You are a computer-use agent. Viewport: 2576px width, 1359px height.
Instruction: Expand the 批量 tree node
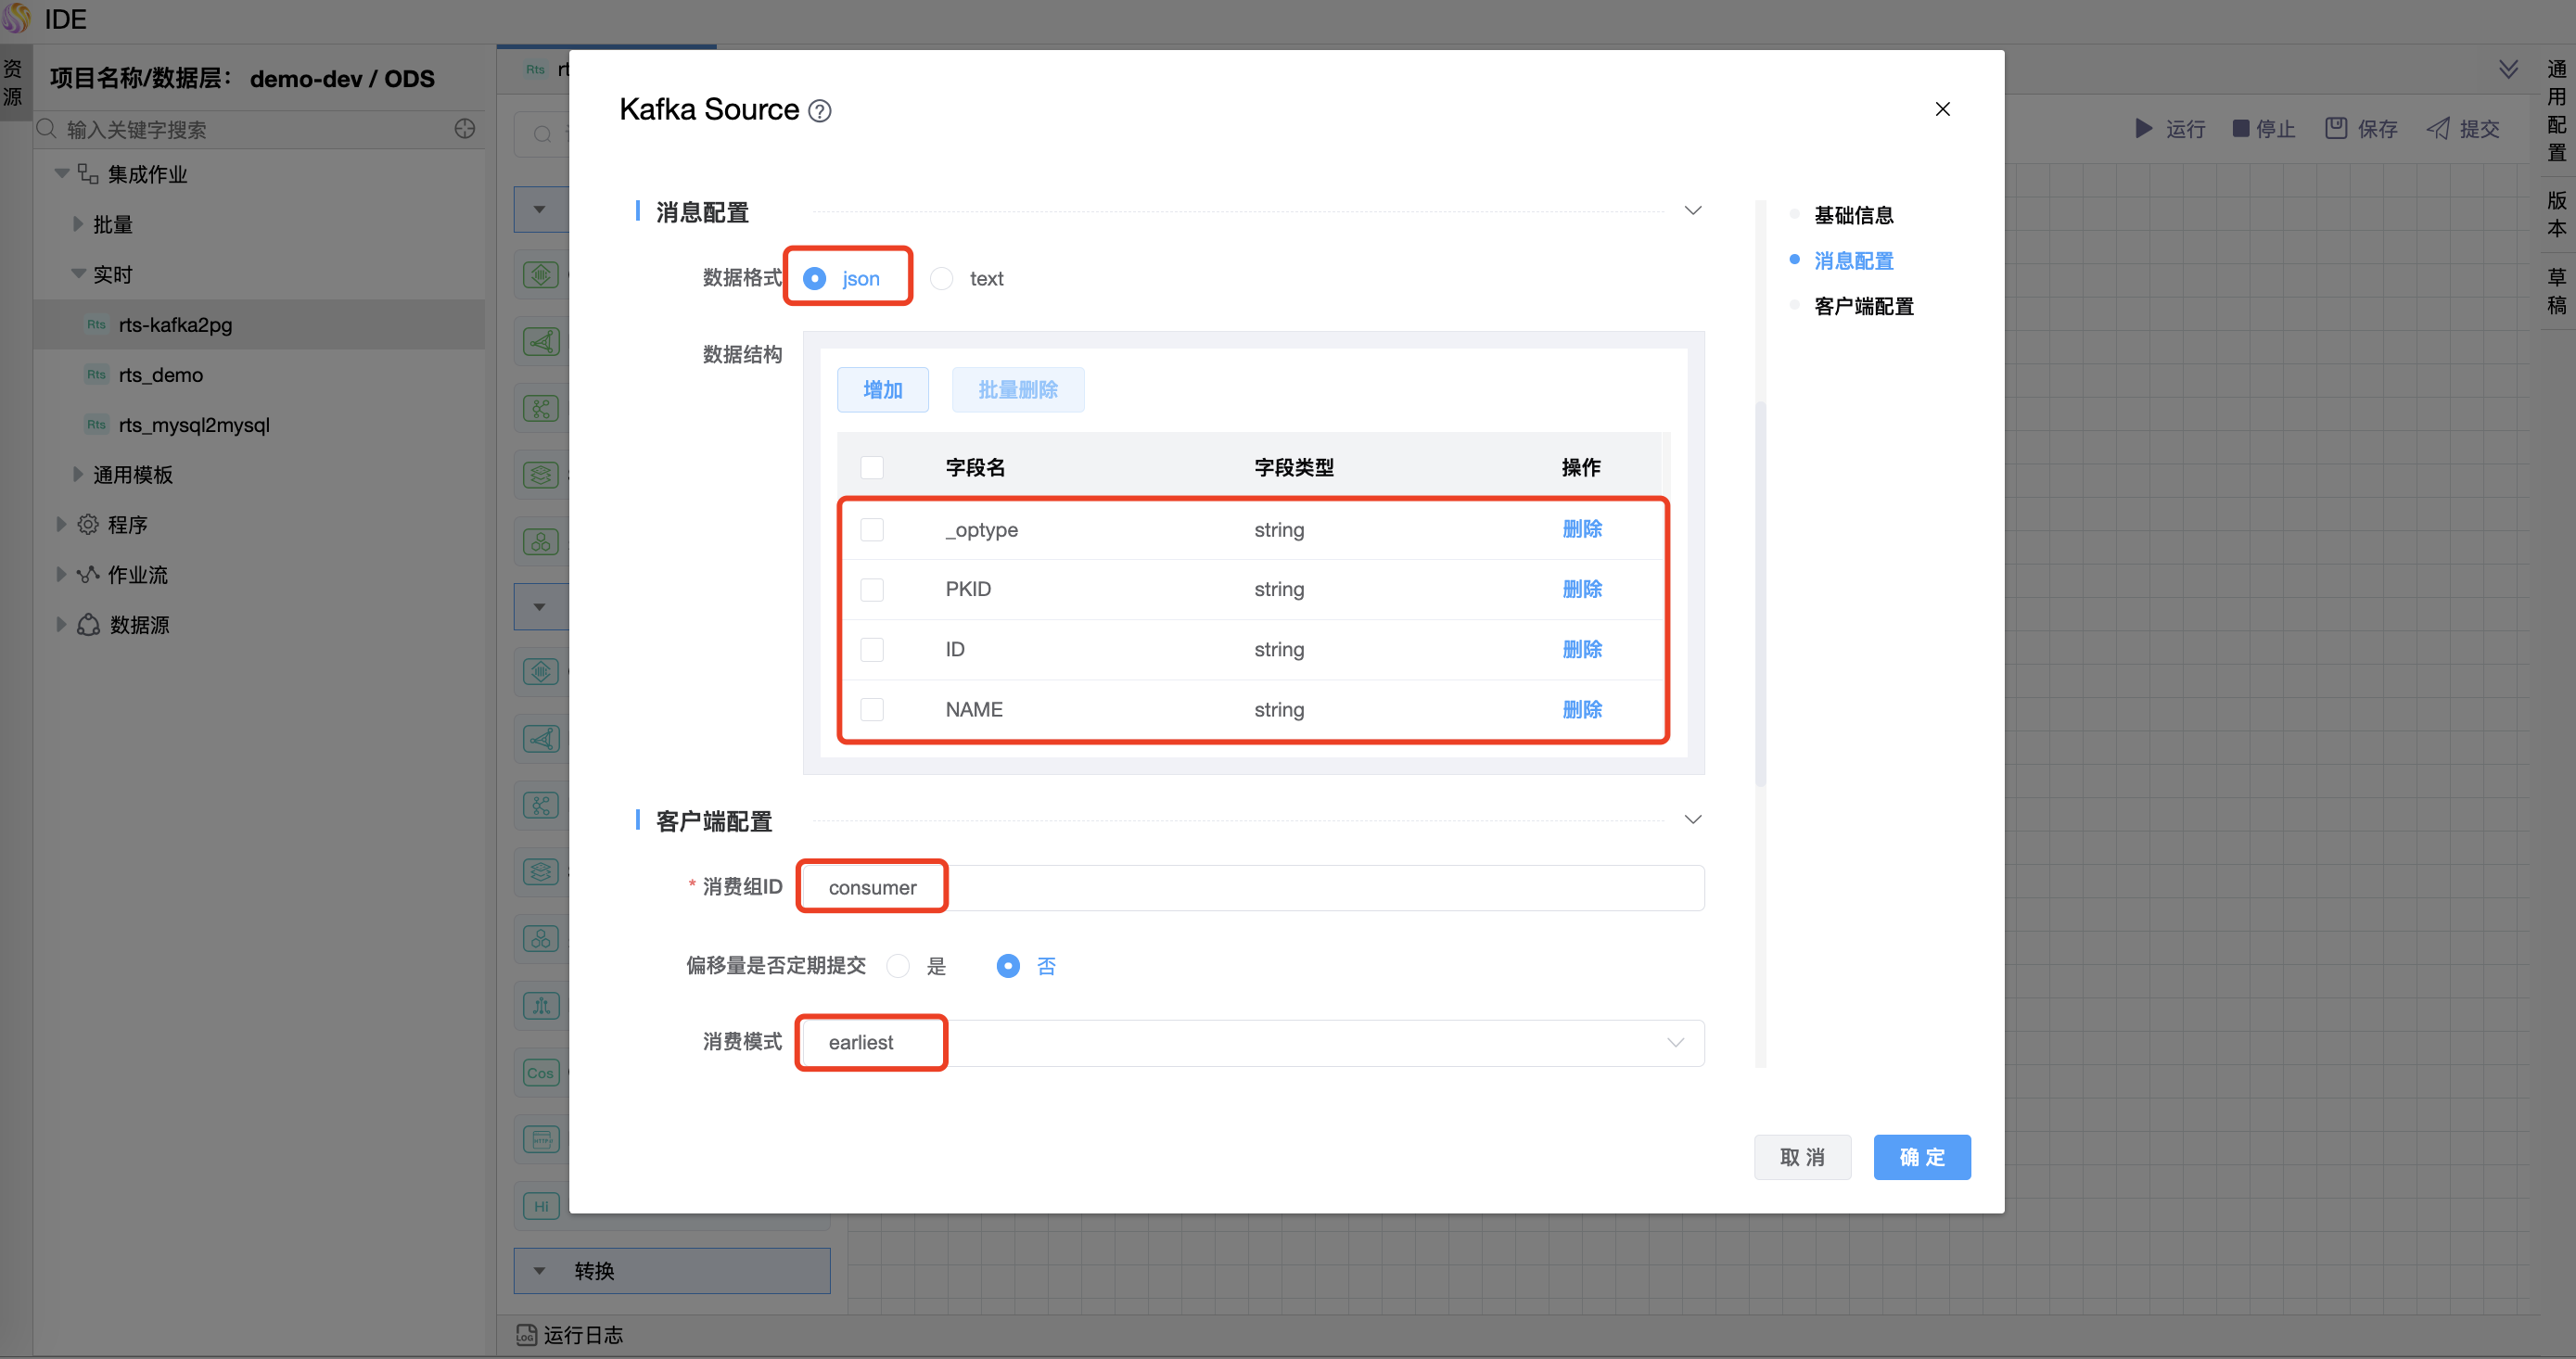coord(78,225)
